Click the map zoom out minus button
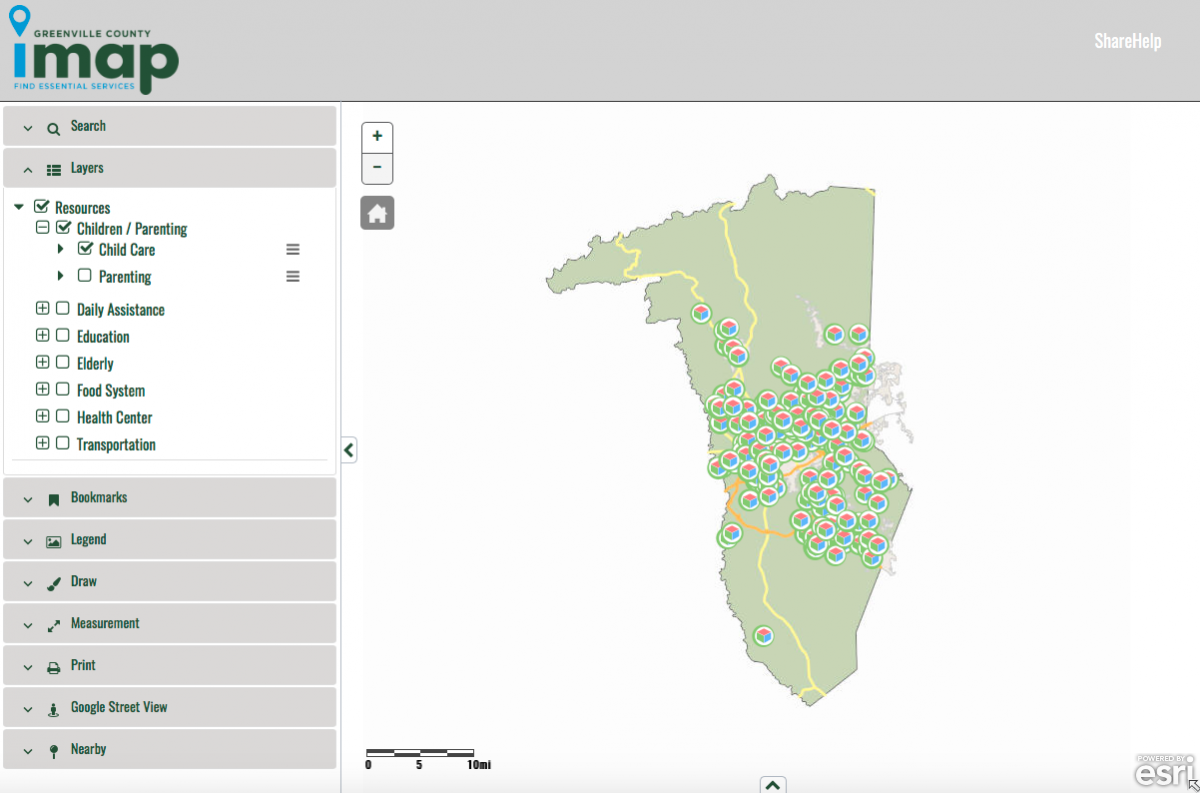Image resolution: width=1200 pixels, height=793 pixels. (377, 168)
